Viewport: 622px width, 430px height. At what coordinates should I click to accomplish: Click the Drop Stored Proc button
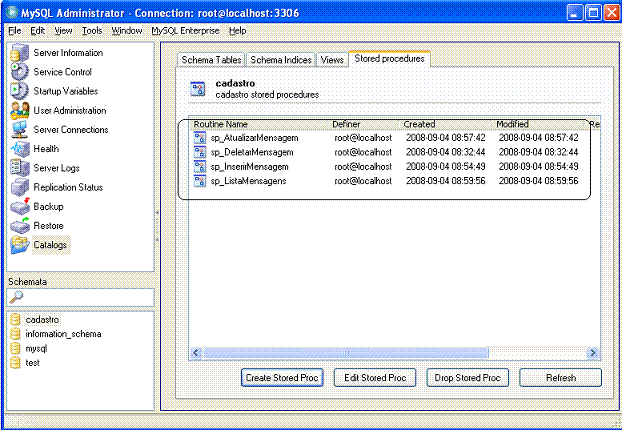click(x=467, y=378)
